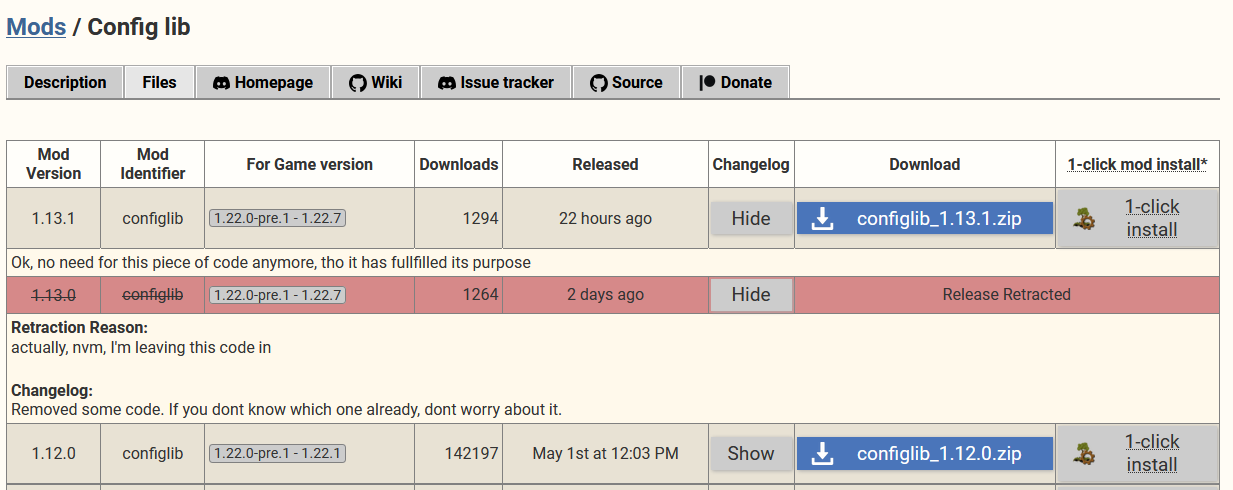This screenshot has height=490, width=1233.
Task: Click the mod installer icon for version 1.12.0
Action: [1083, 454]
